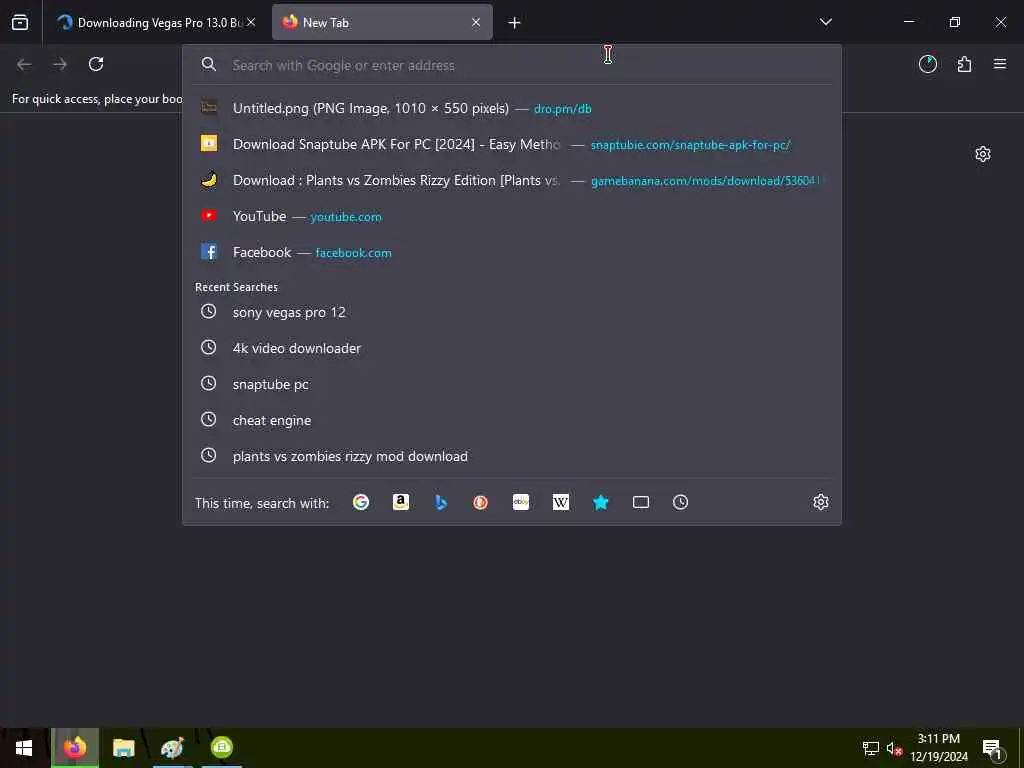Select recent search plants vs zombies rizzy mod
1024x768 pixels.
tap(512, 456)
